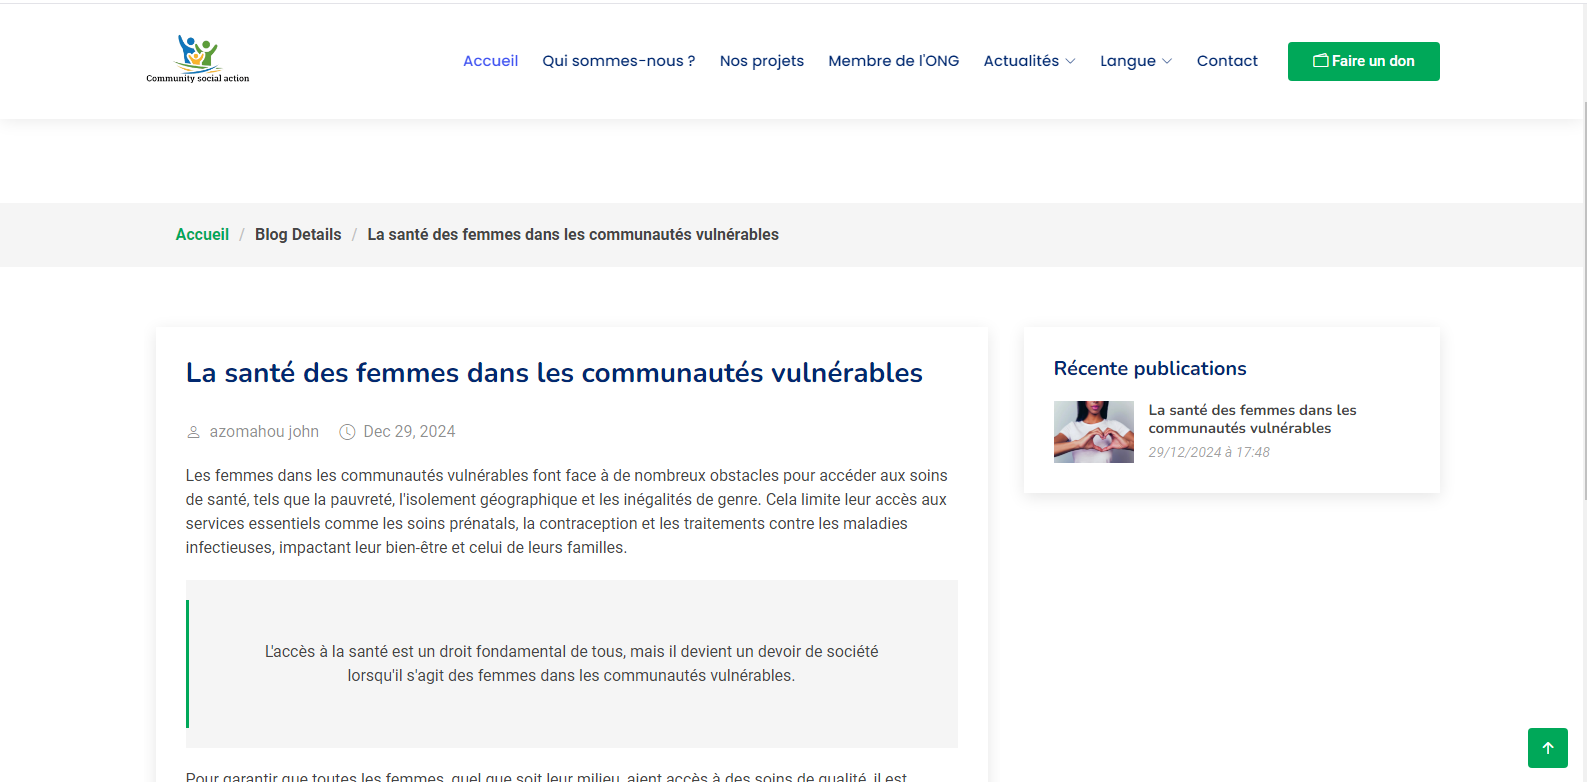This screenshot has height=782, width=1587.
Task: Click the chevron arrow next to Actualités
Action: [x=1071, y=62]
